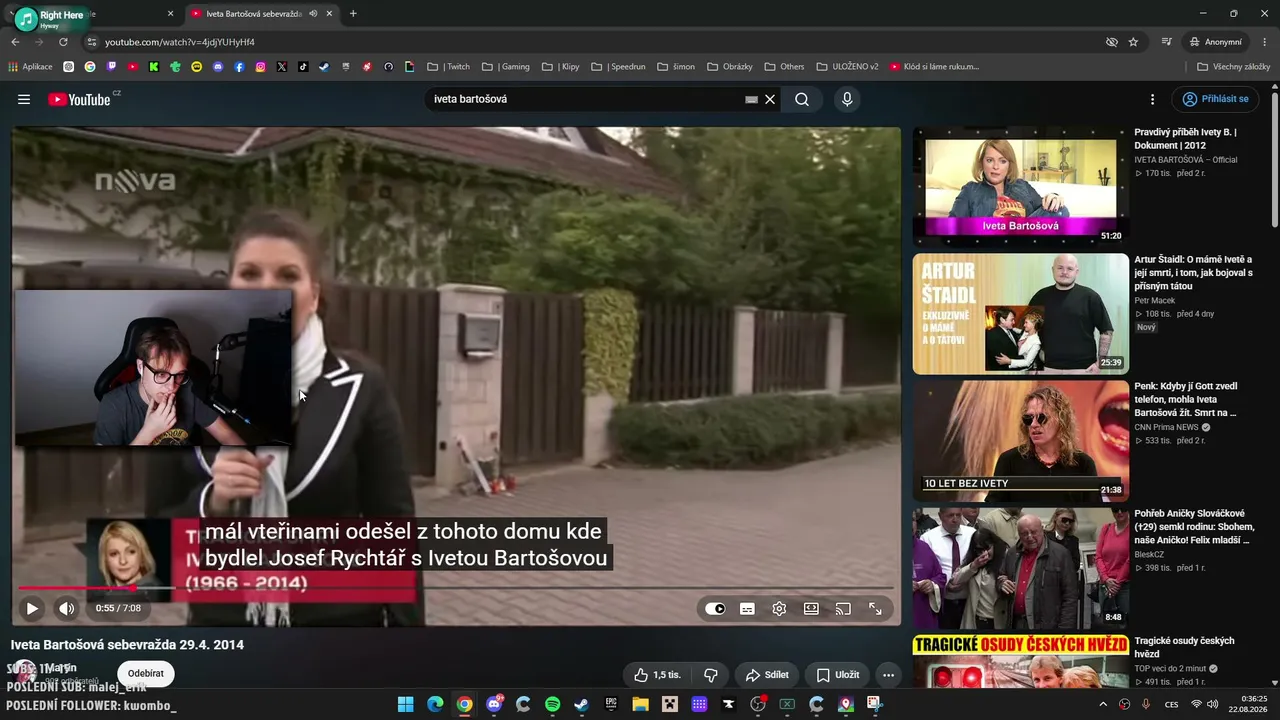Open a new browser tab
Screen dimensions: 1280x720
353,14
